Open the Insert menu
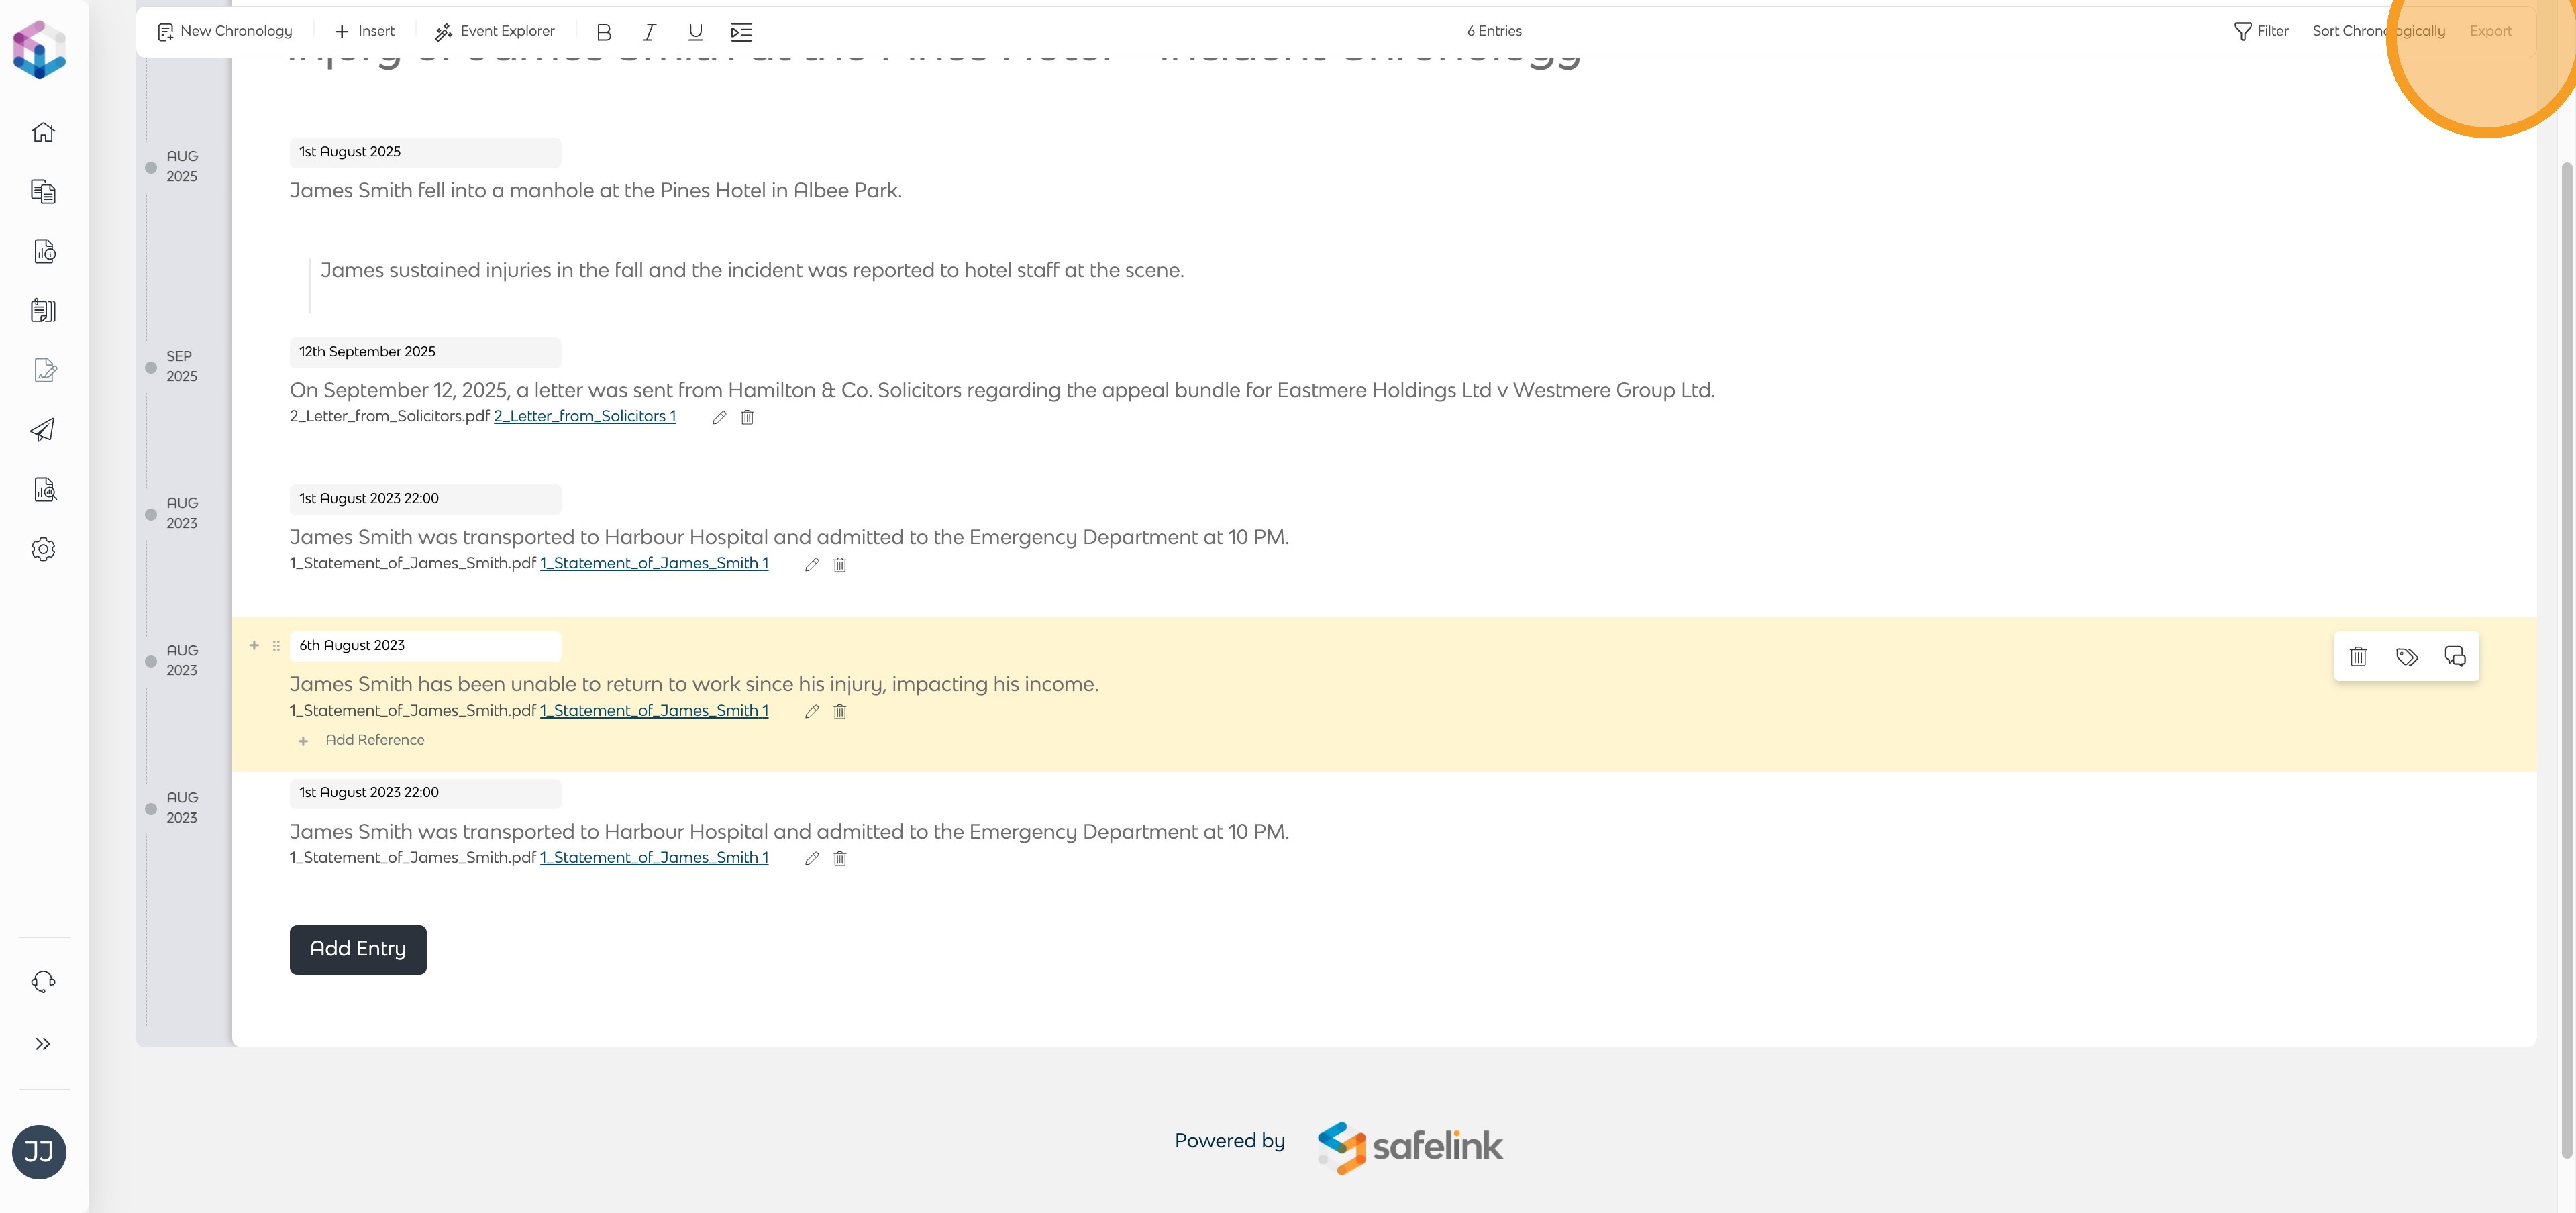This screenshot has width=2576, height=1213. [365, 31]
